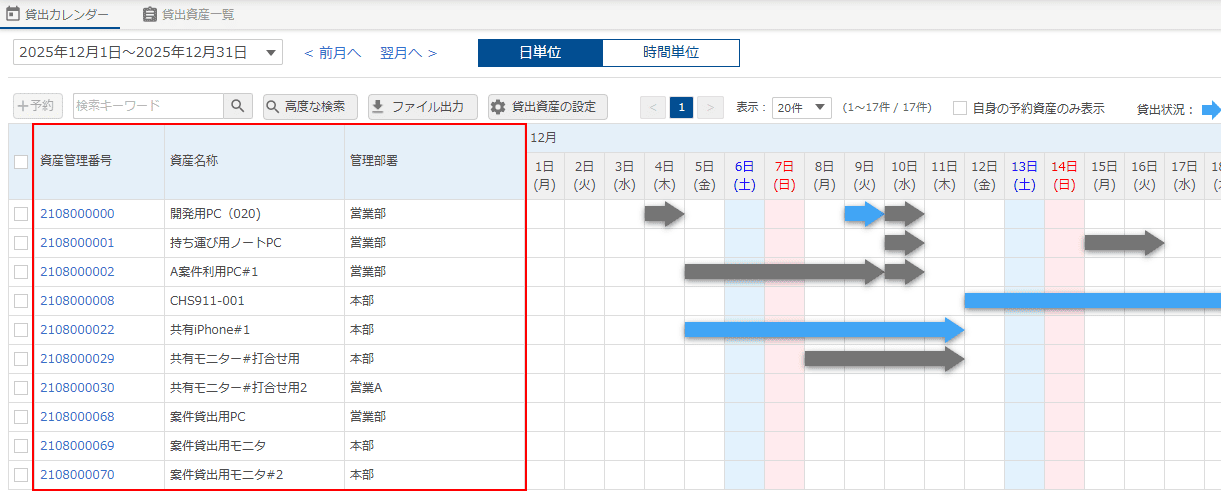Switch to the 貸出資産一覧 tab
This screenshot has height=492, width=1221.
tap(188, 14)
